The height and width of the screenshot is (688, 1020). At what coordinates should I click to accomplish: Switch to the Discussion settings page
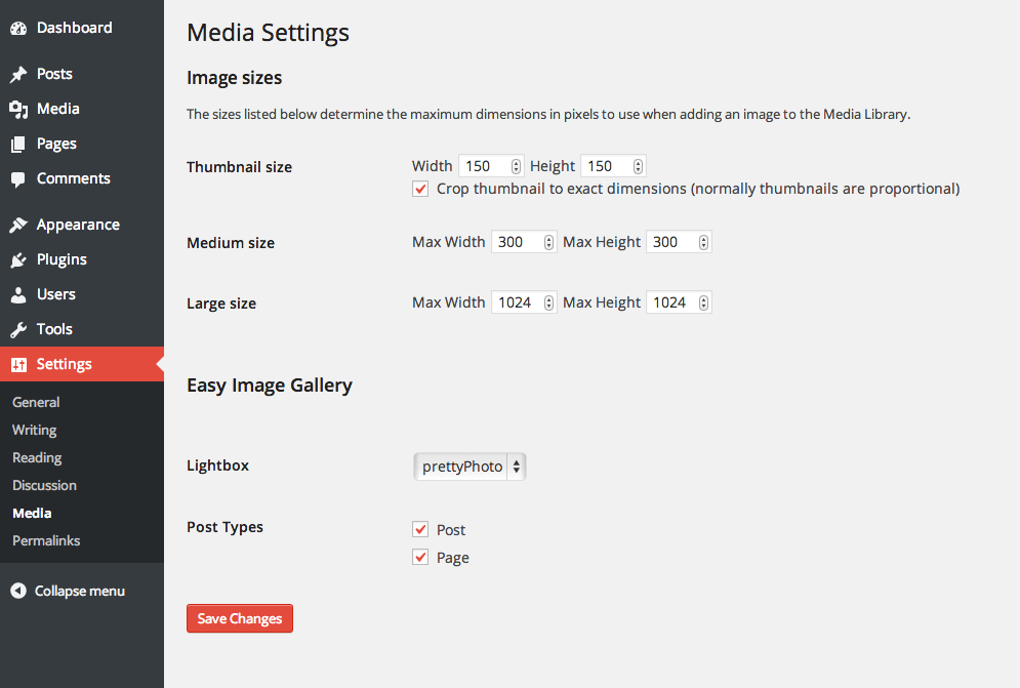click(44, 485)
